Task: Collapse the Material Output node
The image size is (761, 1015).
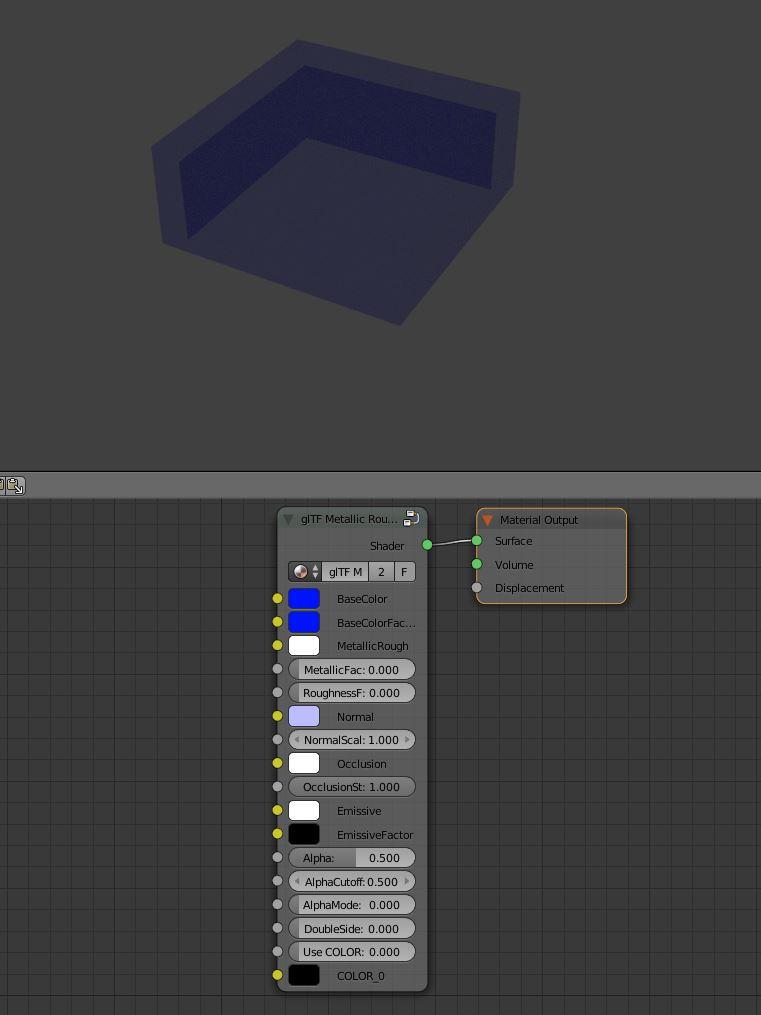Action: [x=487, y=520]
